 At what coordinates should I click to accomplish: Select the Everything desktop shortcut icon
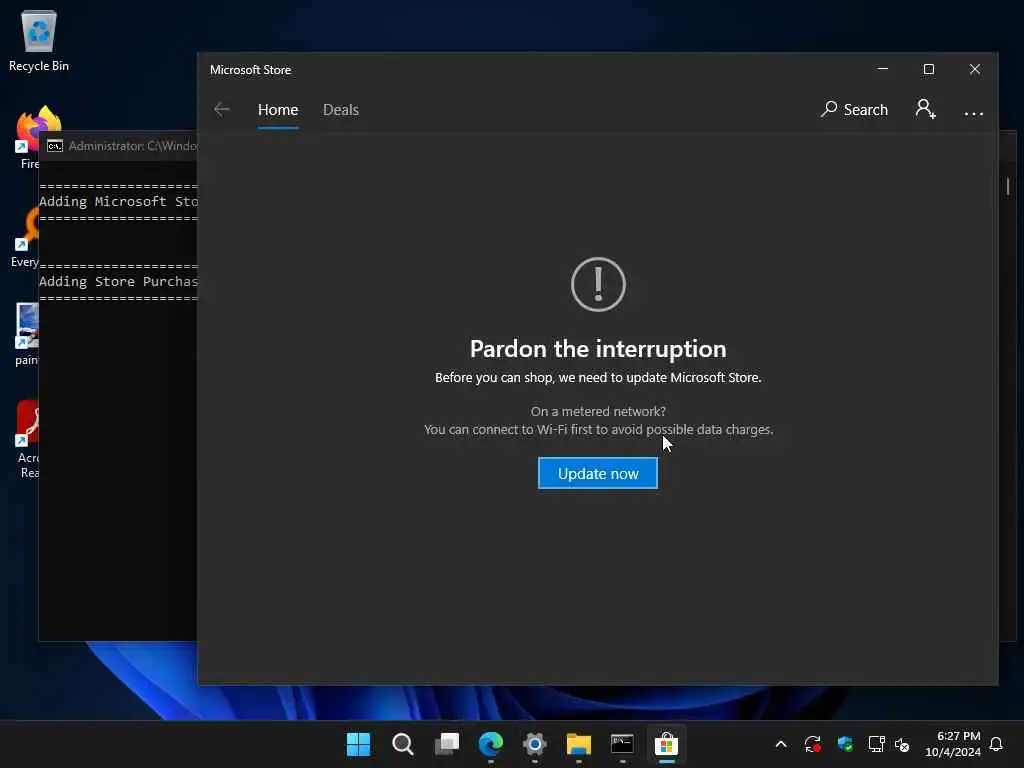(x=25, y=237)
